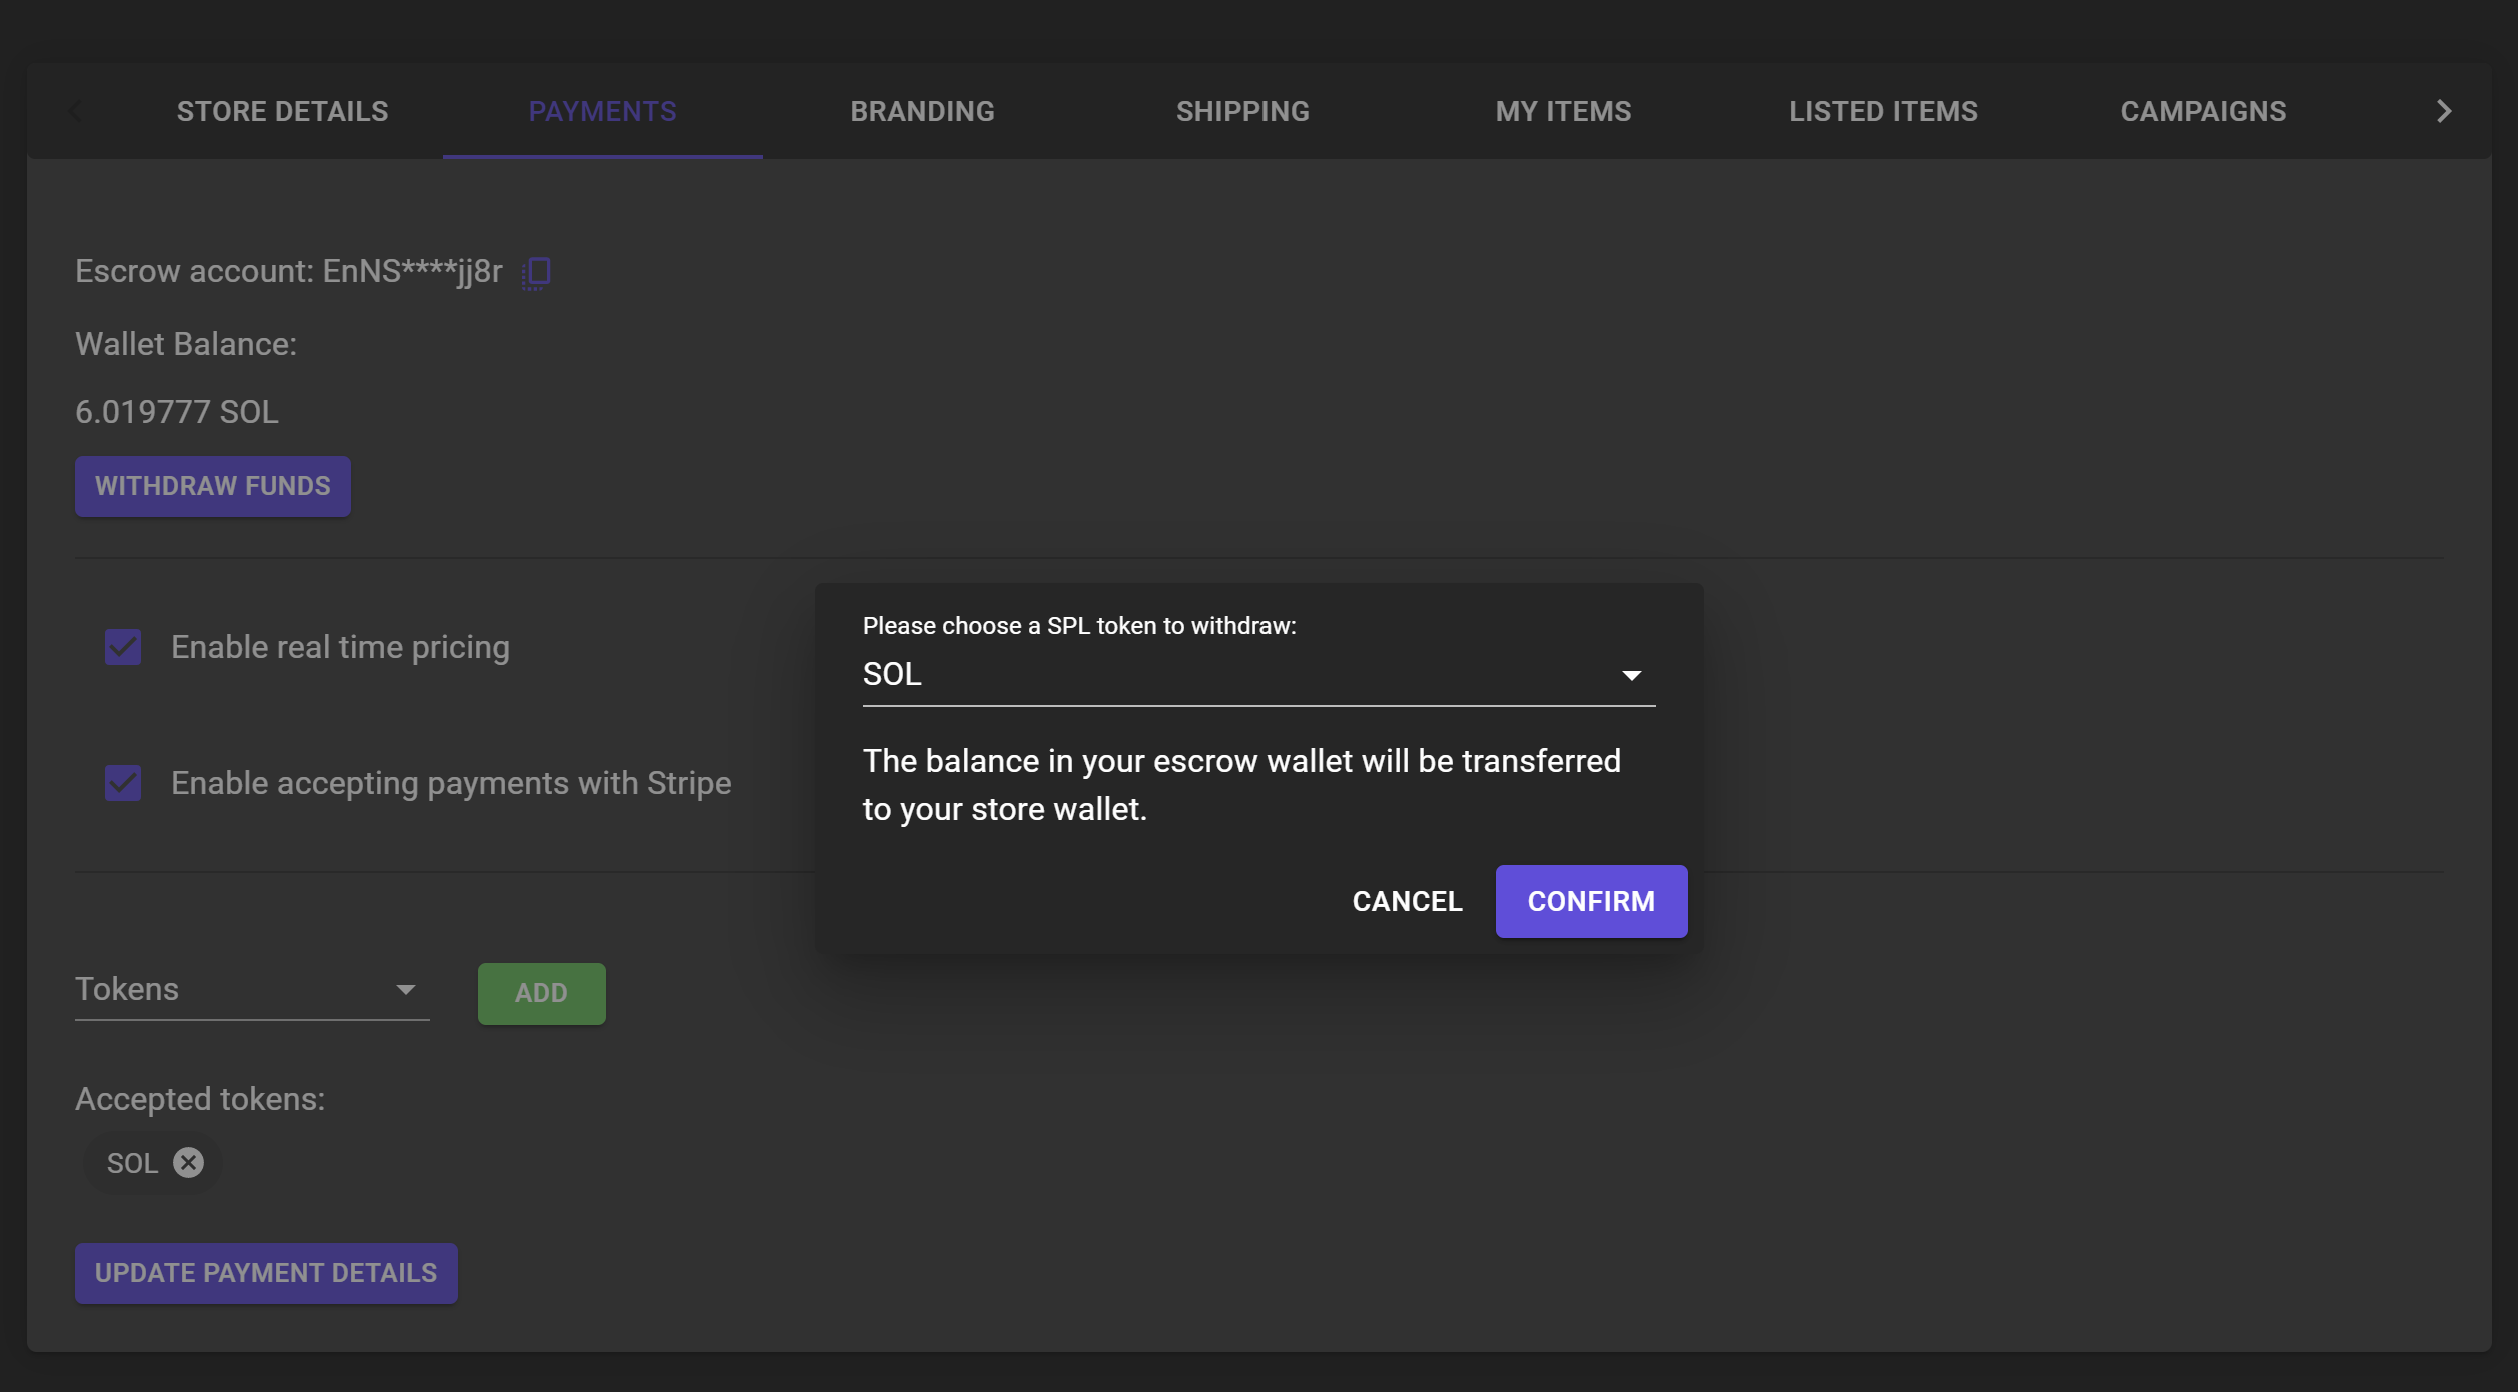Expand the Tokens dropdown

pos(252,989)
